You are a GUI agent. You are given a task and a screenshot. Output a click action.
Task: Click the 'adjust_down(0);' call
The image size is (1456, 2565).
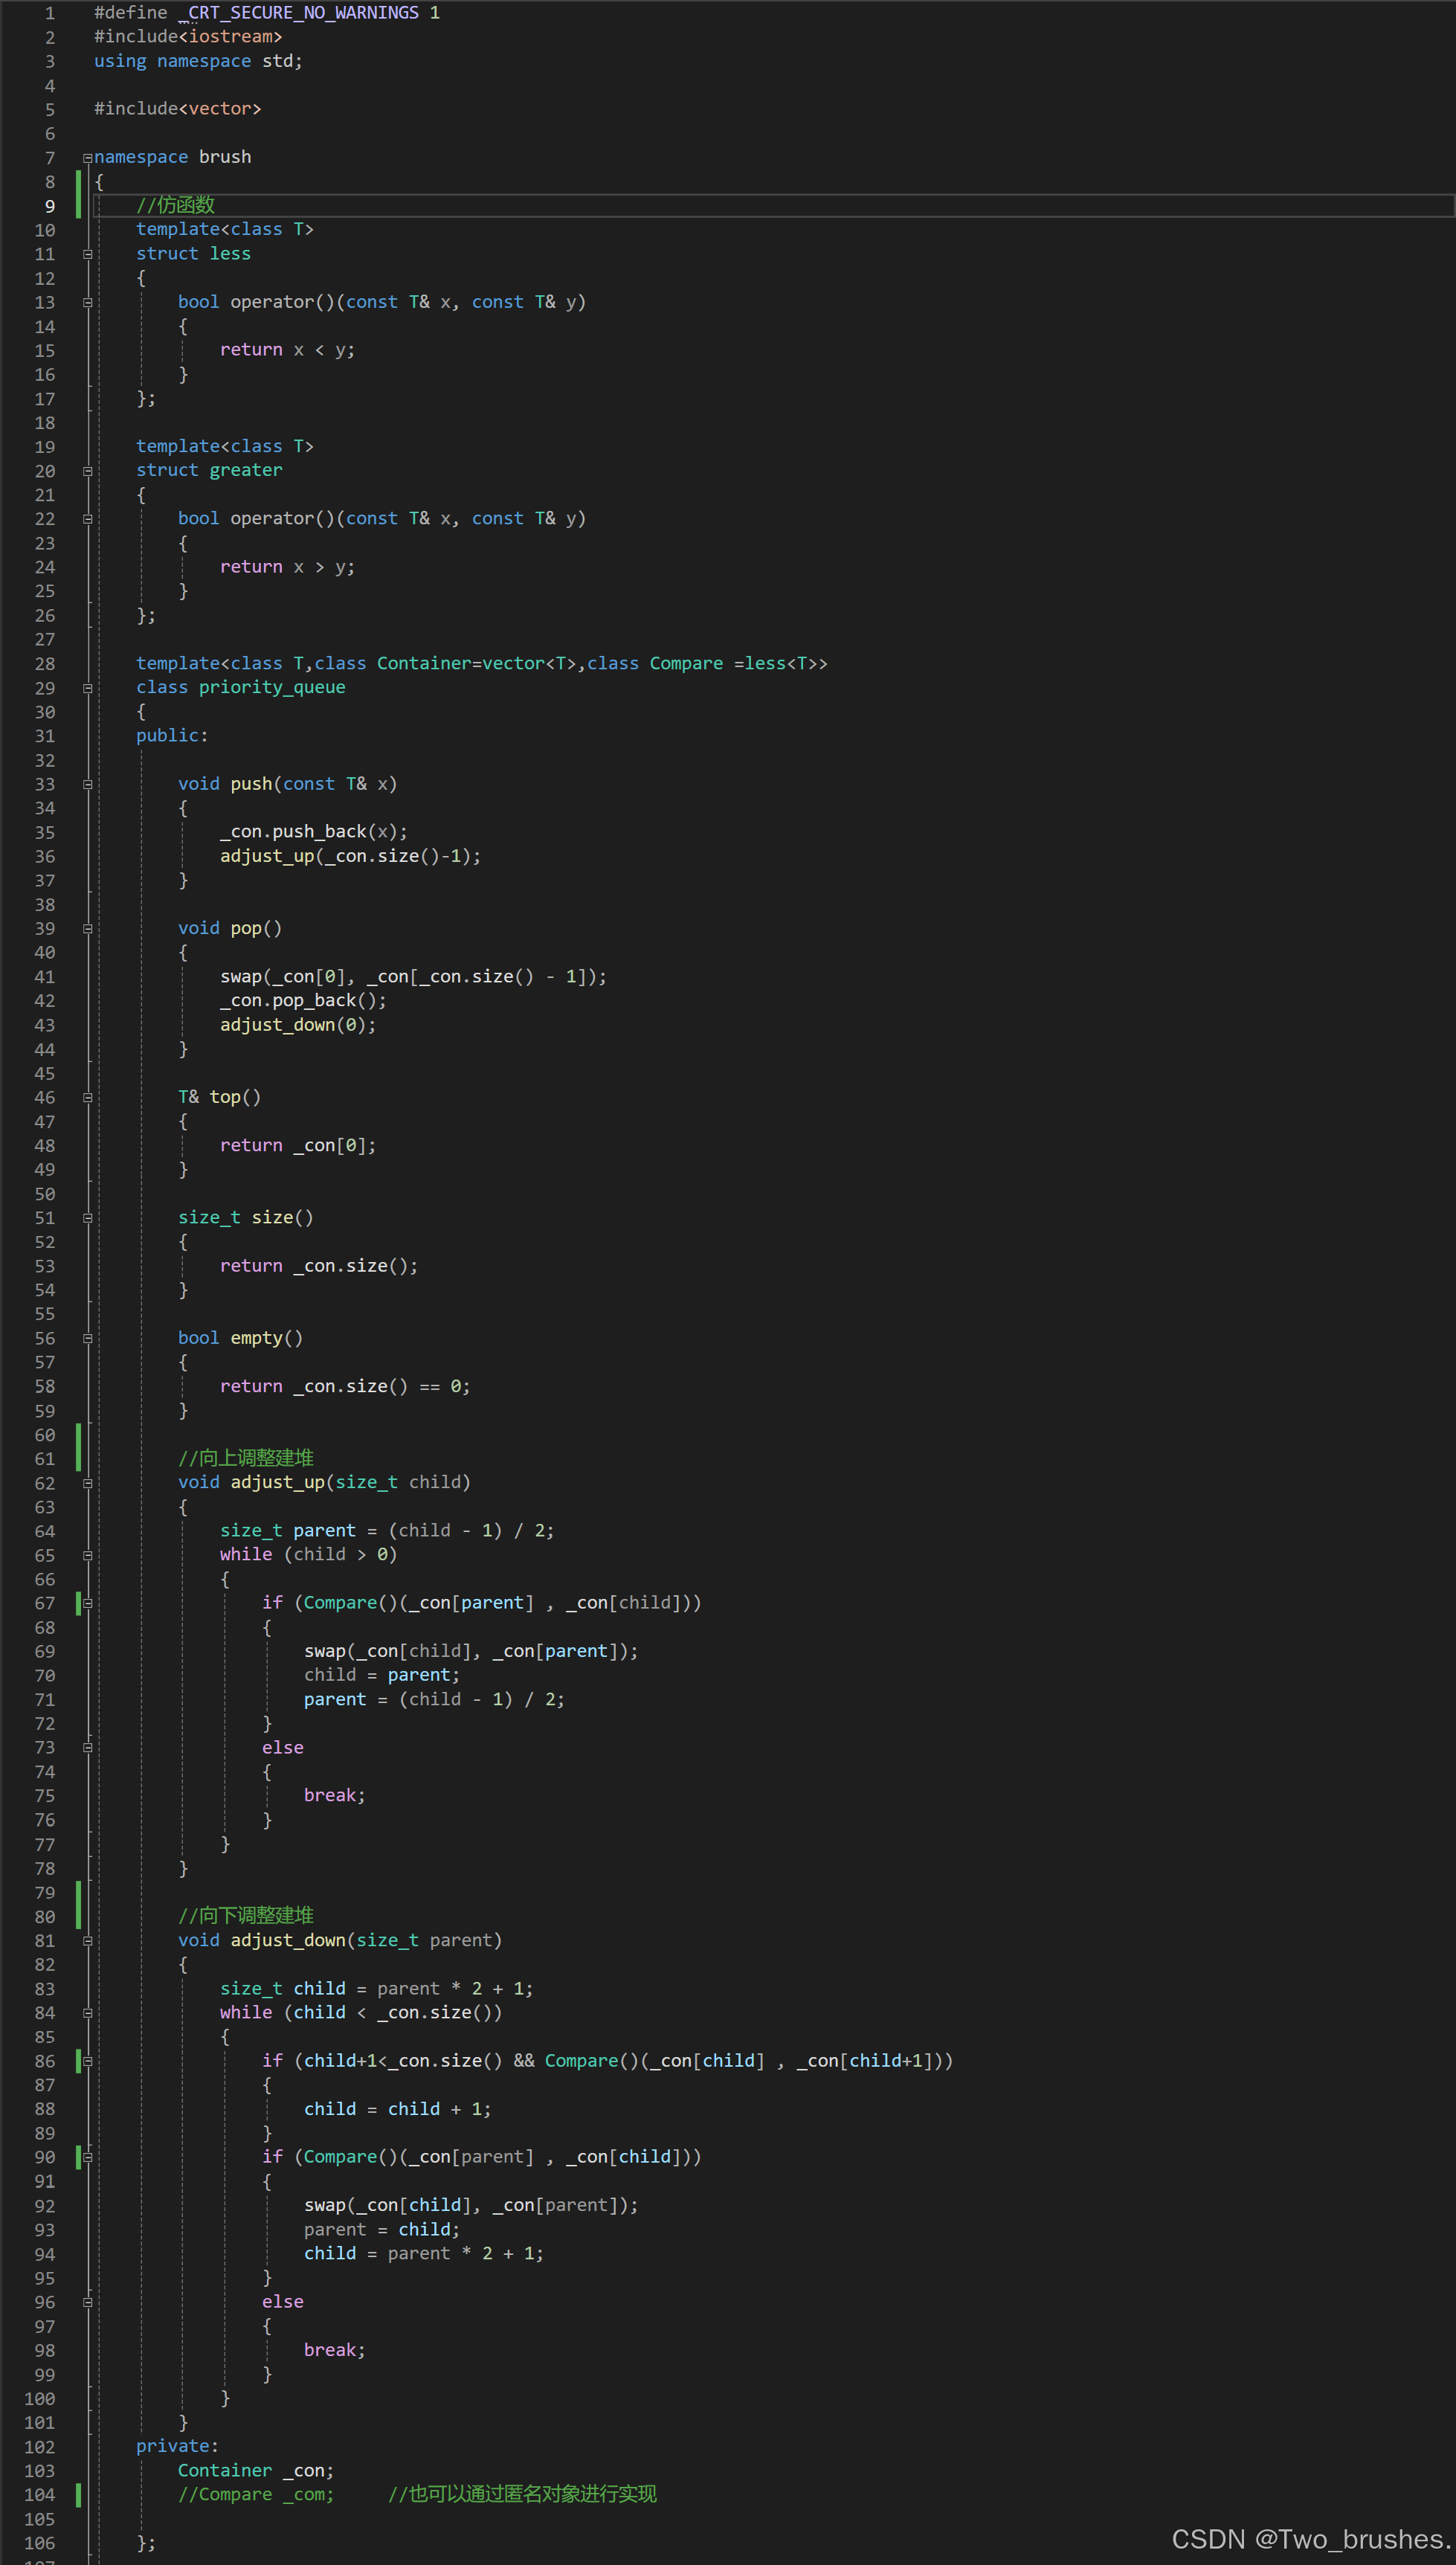[x=298, y=1025]
